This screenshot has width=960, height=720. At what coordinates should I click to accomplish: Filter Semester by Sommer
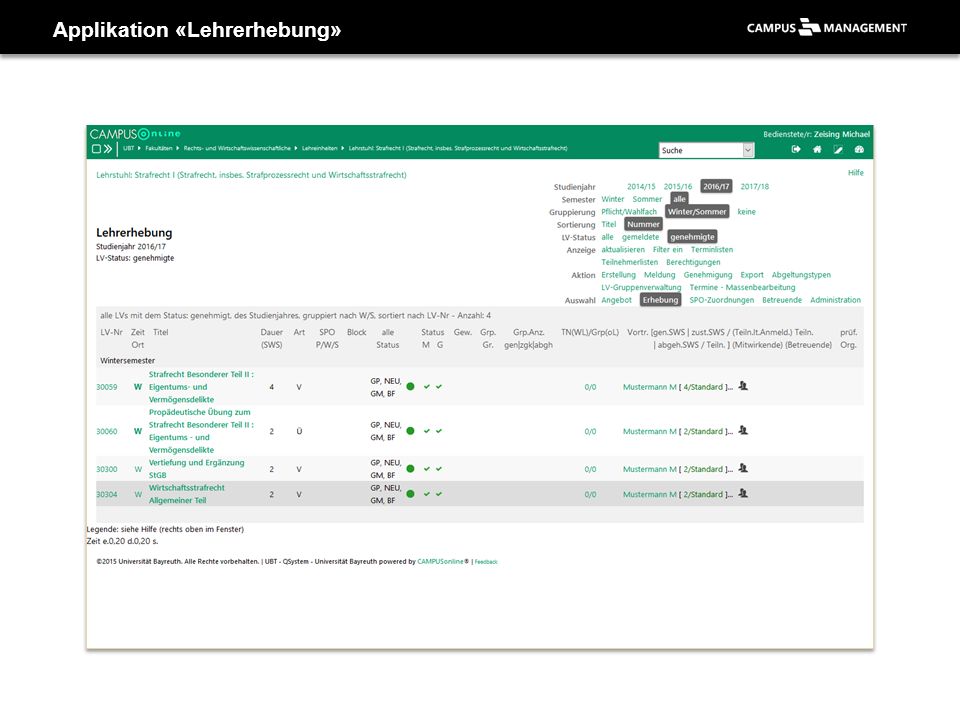[647, 200]
